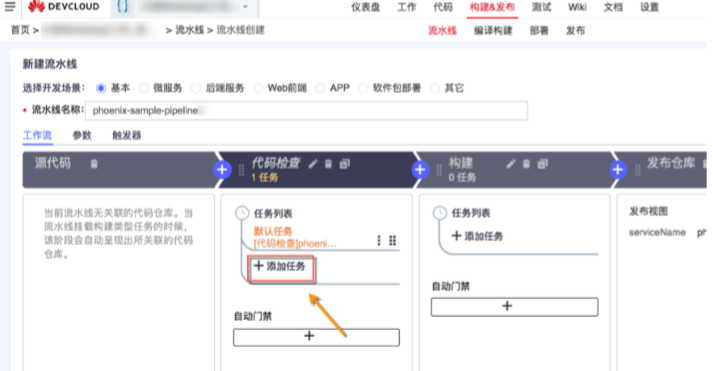
Task: Open the Wiki menu
Action: tap(577, 7)
